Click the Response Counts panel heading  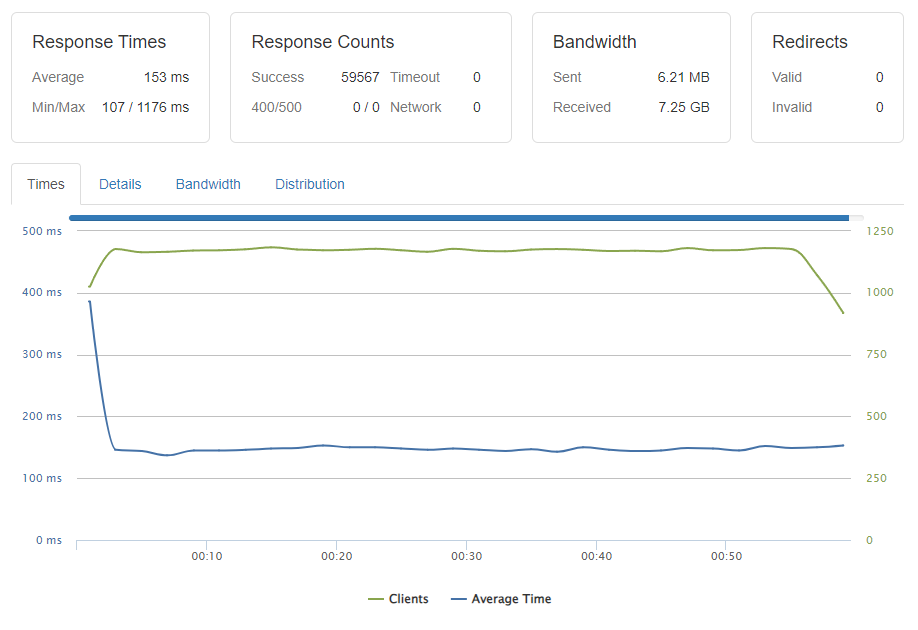[323, 42]
